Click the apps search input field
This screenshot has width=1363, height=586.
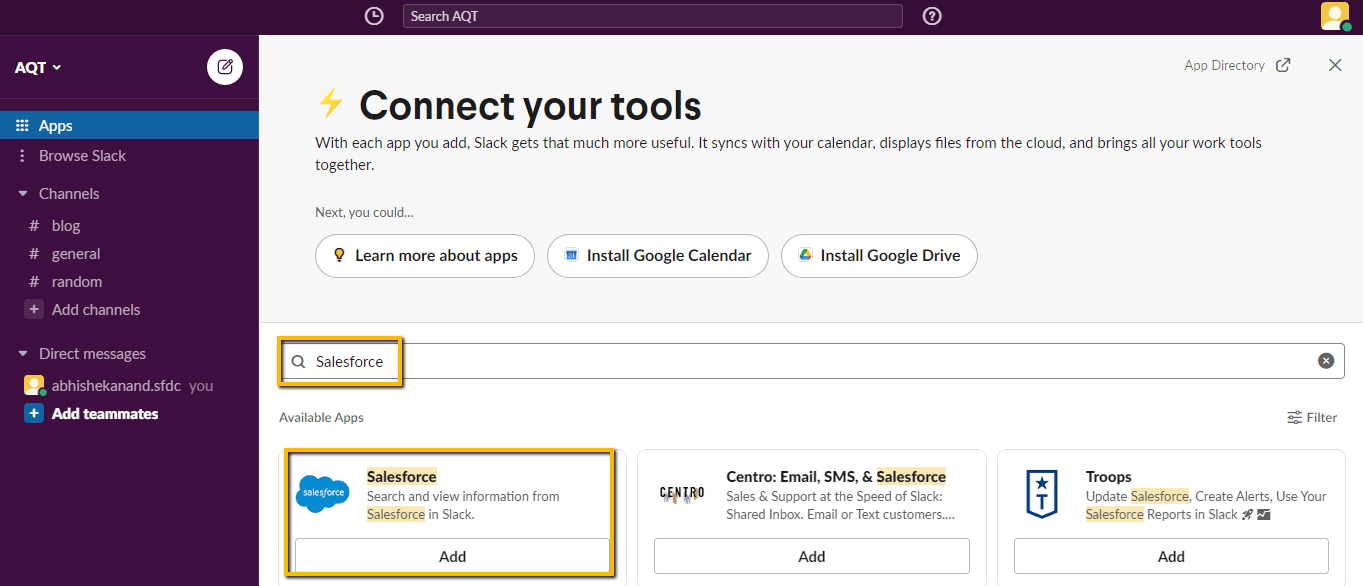point(812,361)
